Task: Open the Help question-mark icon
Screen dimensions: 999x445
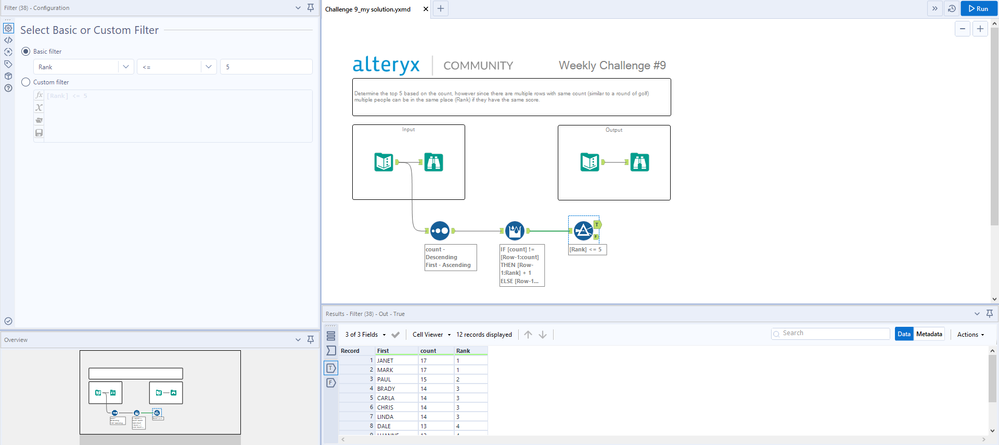Action: [8, 88]
